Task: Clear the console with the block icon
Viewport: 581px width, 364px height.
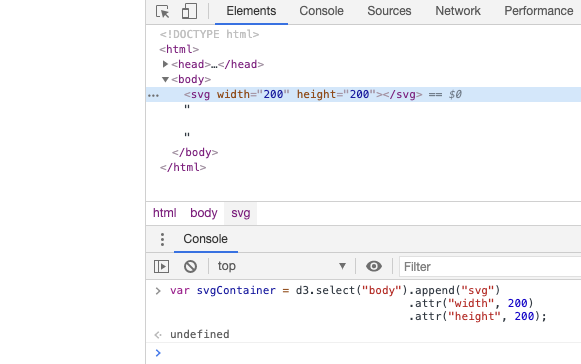Action: (190, 267)
